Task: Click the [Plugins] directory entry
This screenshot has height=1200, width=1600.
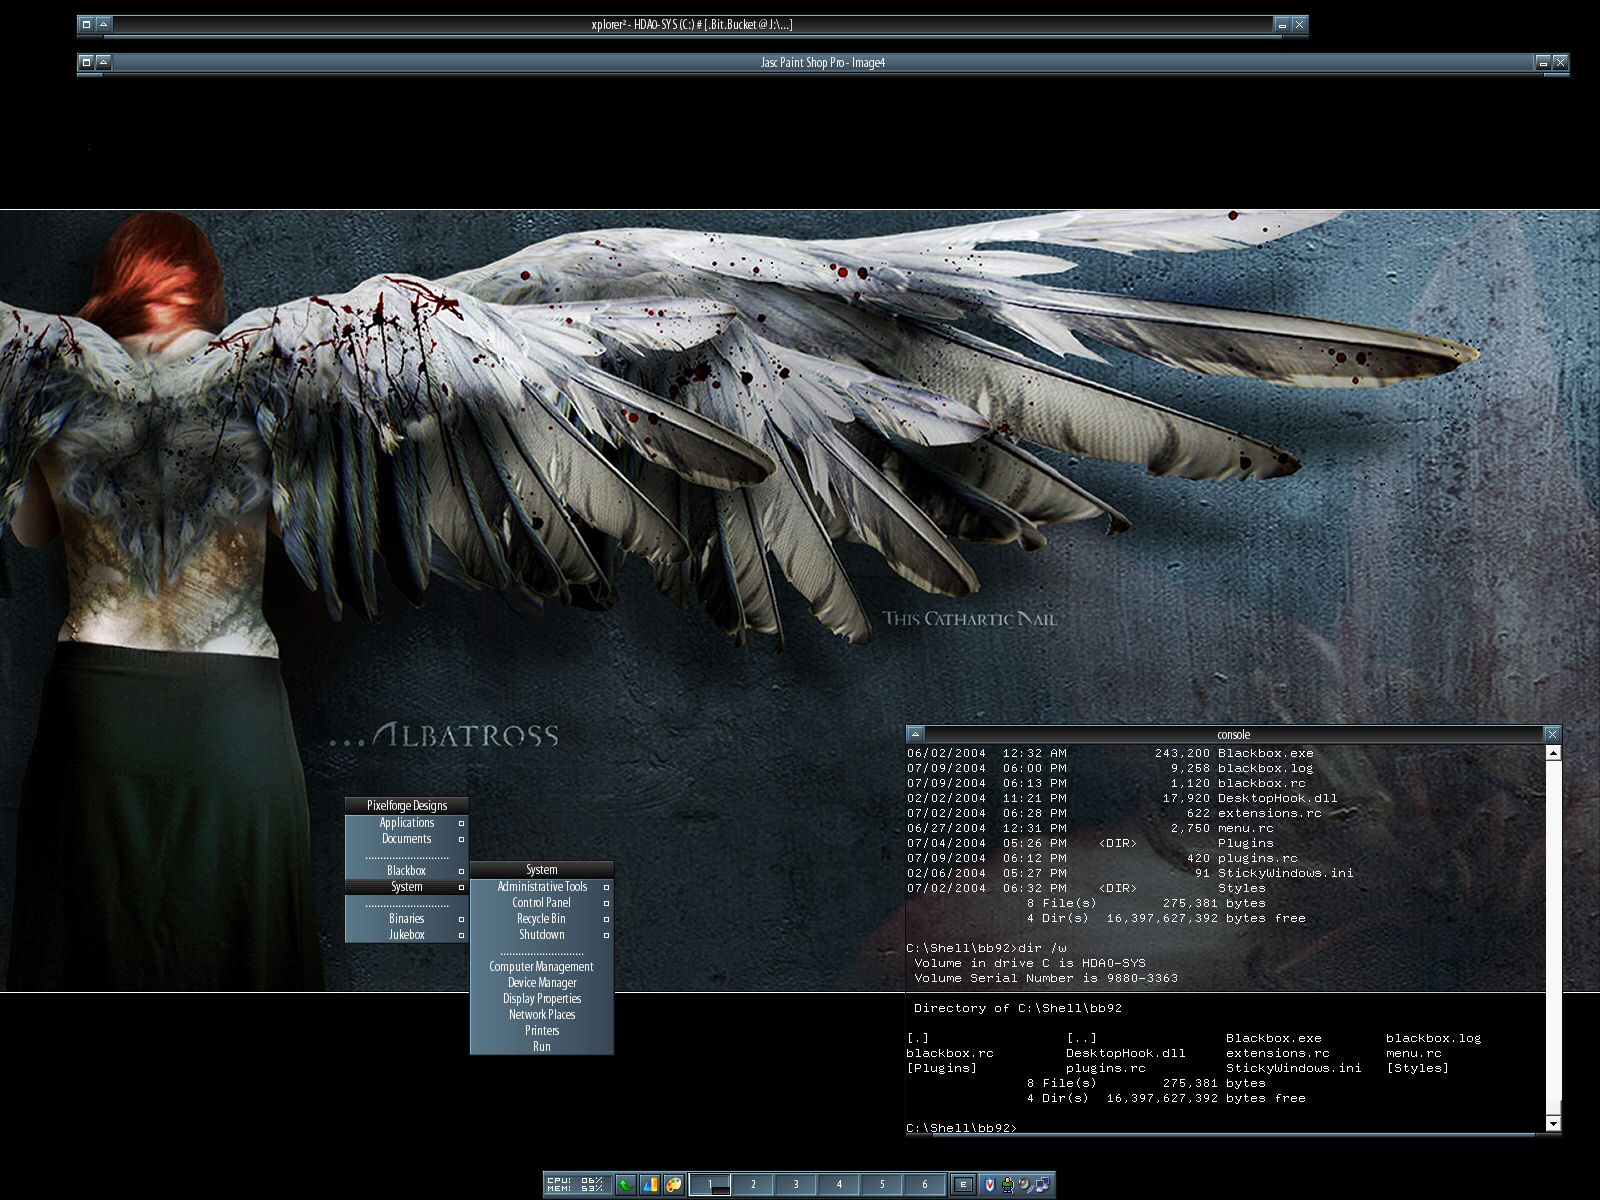Action: pyautogui.click(x=941, y=1068)
